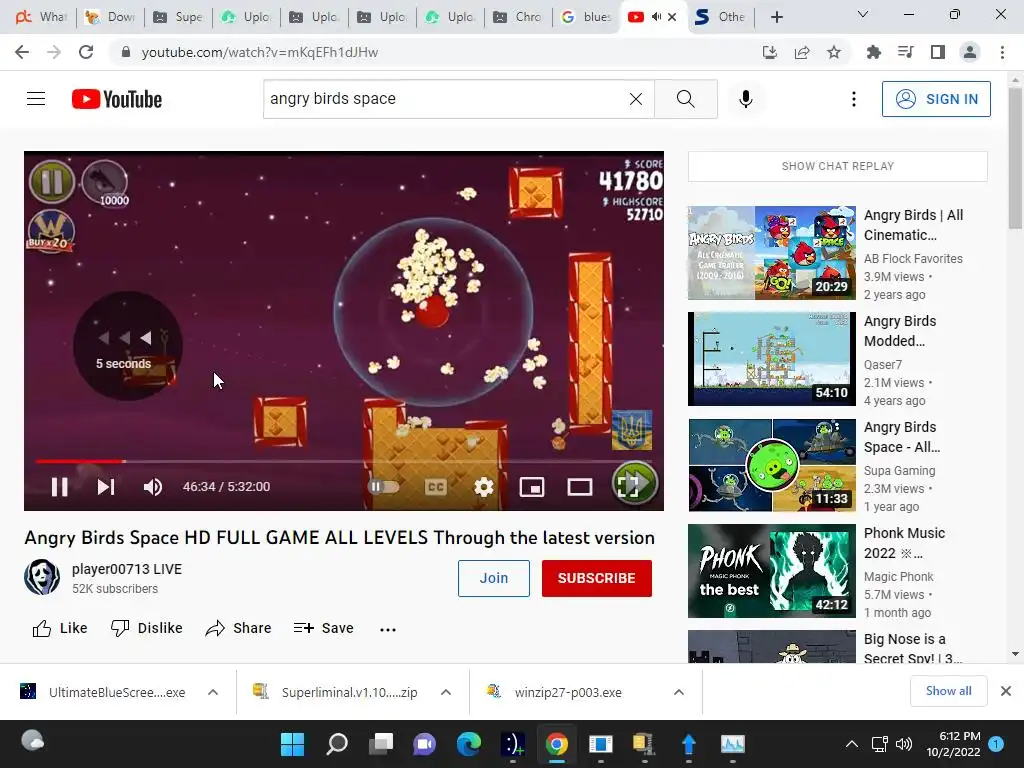Go to the YouTube home logo
The height and width of the screenshot is (768, 1024).
pyautogui.click(x=117, y=99)
